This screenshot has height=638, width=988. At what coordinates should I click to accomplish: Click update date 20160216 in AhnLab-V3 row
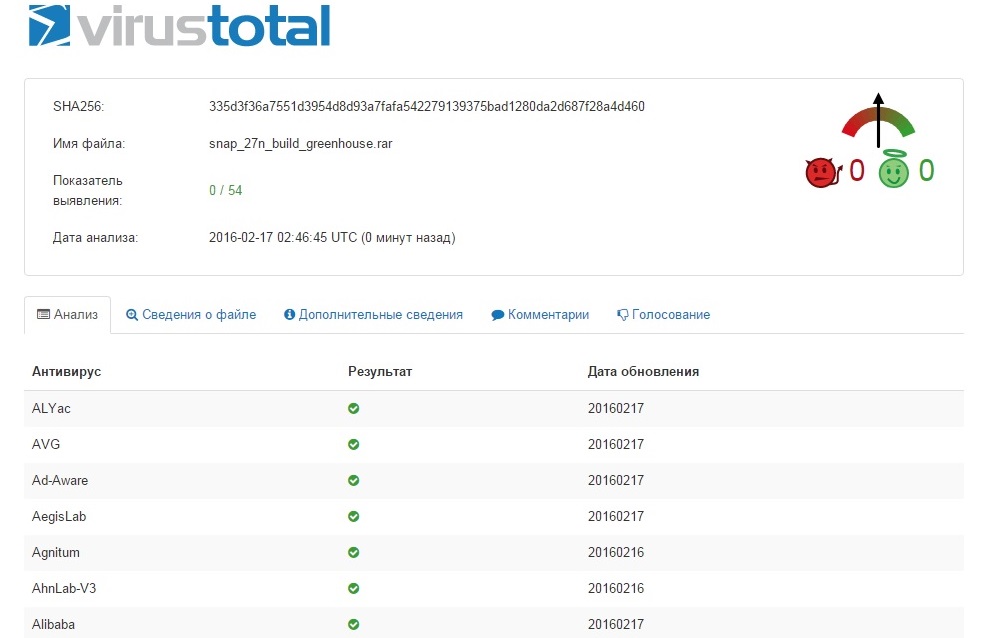click(616, 588)
